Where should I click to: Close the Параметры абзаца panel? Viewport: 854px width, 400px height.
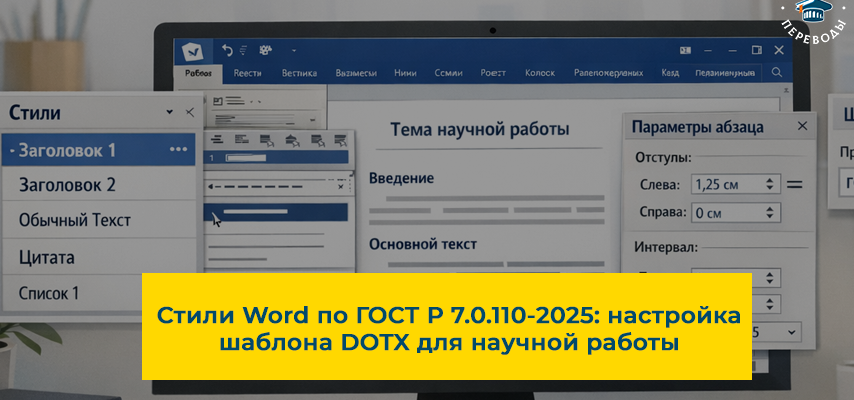(x=801, y=126)
